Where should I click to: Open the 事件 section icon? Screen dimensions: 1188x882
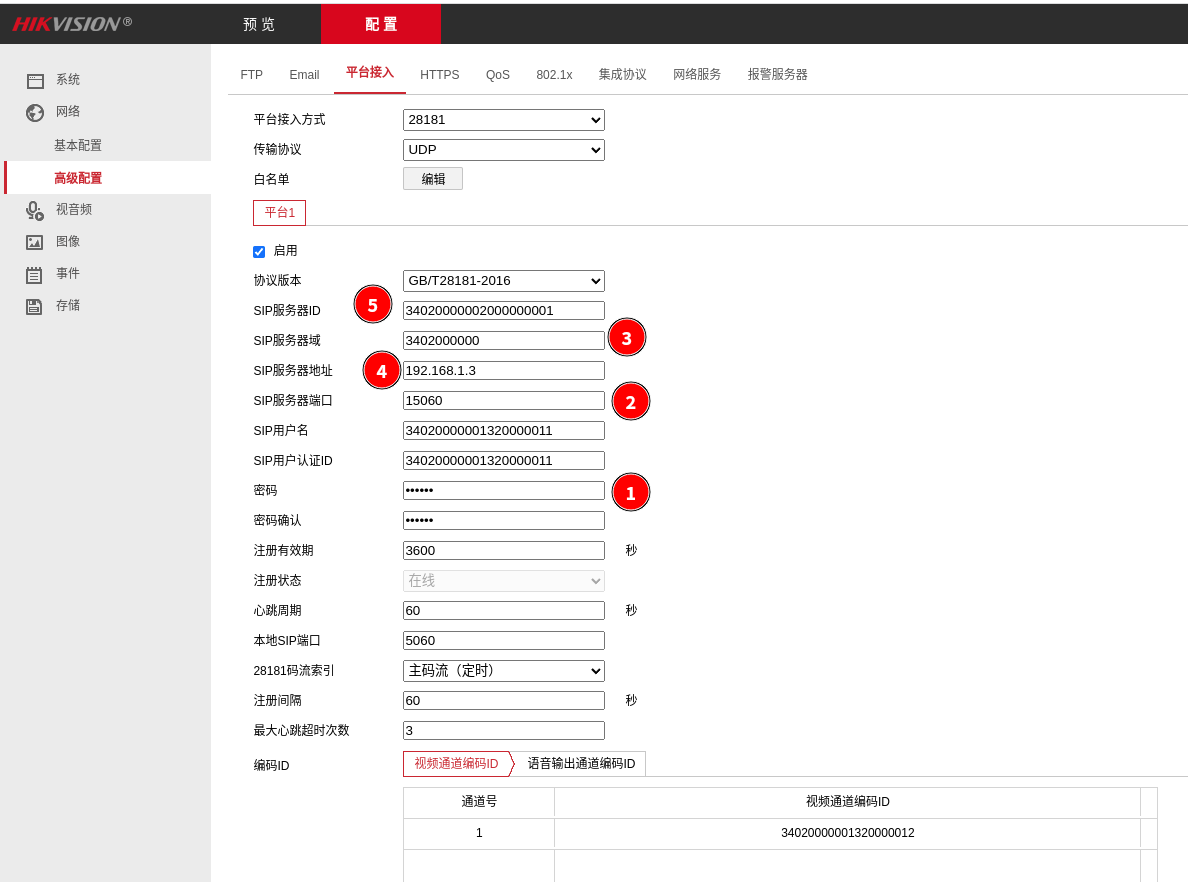coord(34,273)
